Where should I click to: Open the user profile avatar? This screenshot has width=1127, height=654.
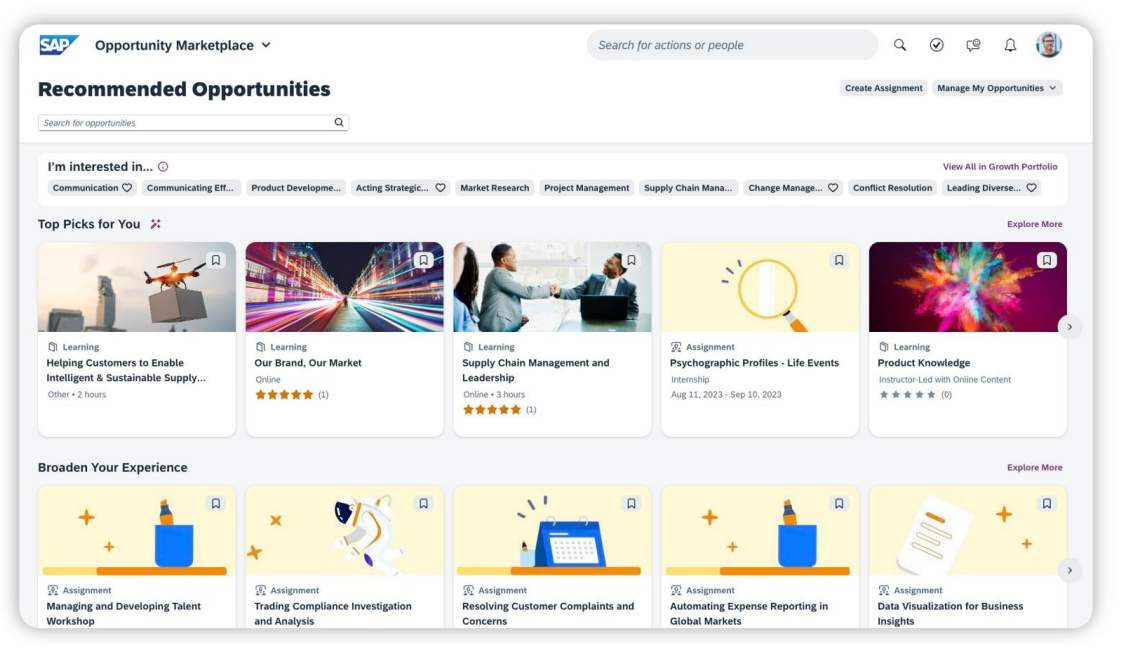coord(1049,45)
